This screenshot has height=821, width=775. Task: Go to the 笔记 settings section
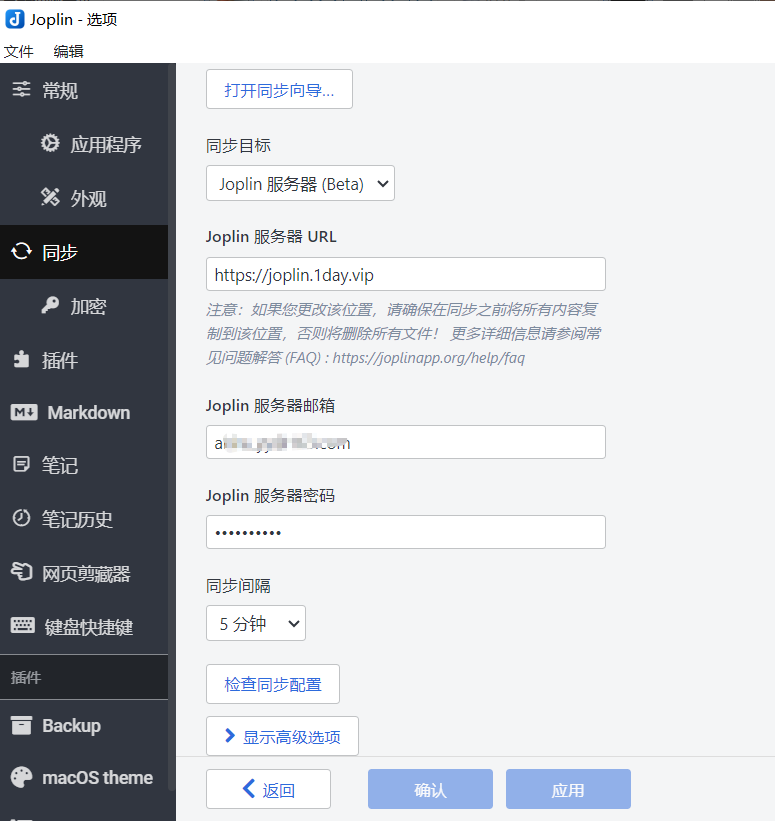[x=84, y=465]
